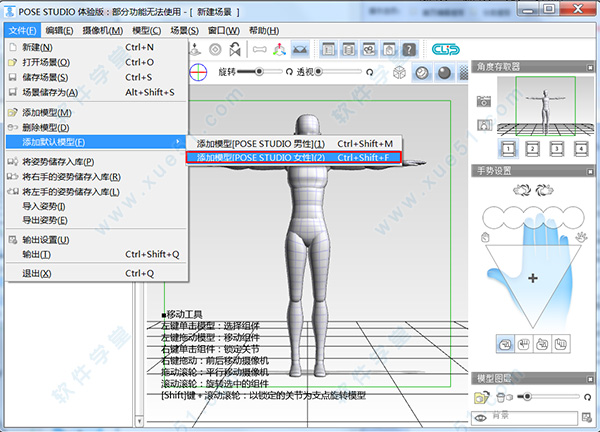
Task: Click 导入姿势 in the file menu
Action: (43, 206)
